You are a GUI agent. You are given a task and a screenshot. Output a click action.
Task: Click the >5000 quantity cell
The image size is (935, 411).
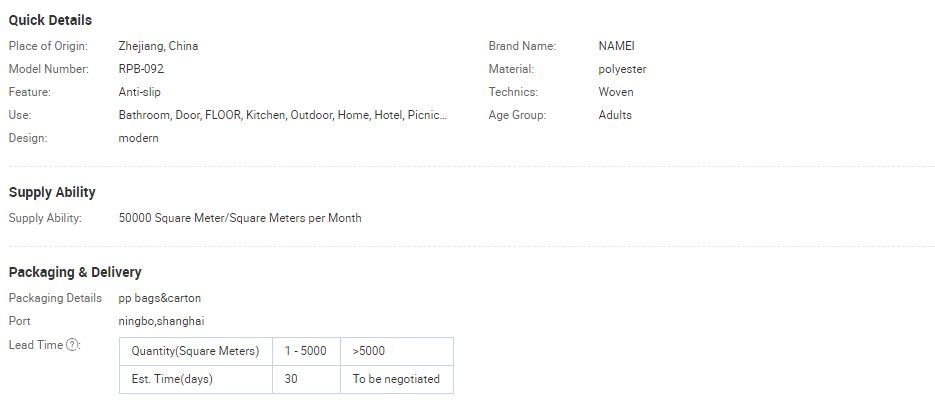[x=369, y=351]
